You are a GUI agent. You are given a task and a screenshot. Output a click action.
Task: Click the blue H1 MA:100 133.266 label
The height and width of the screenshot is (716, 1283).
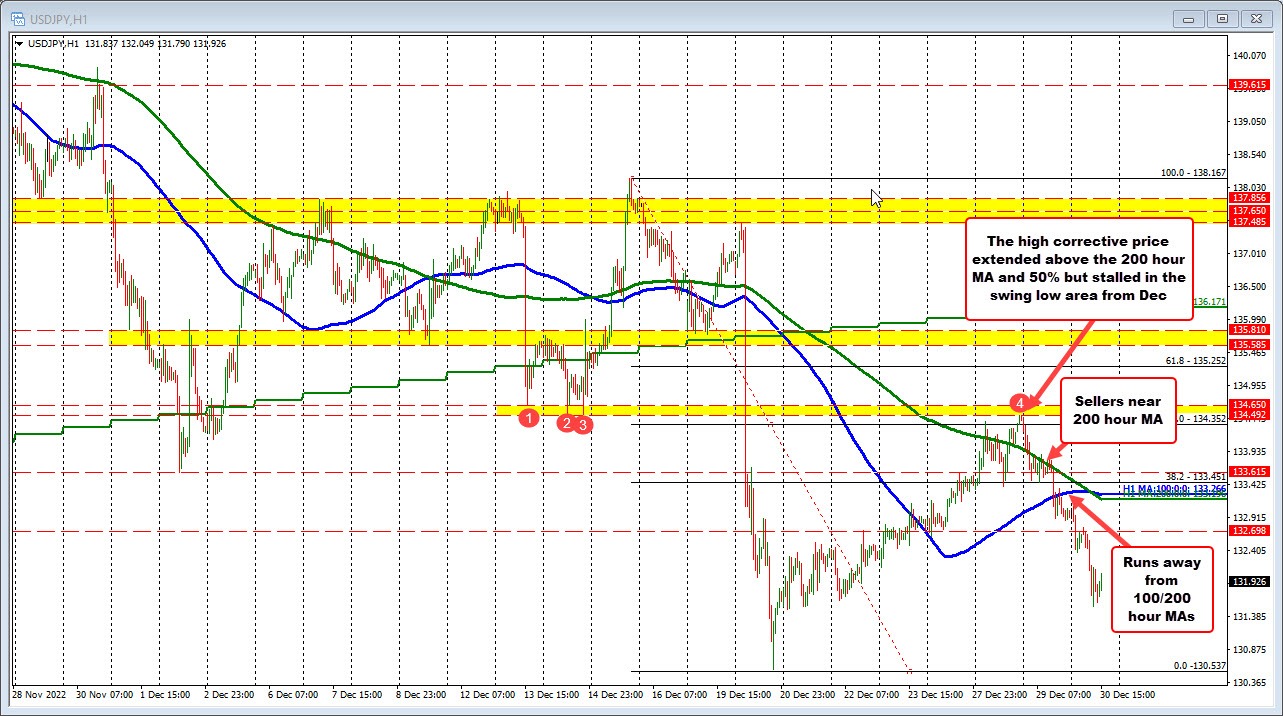pyautogui.click(x=1175, y=488)
